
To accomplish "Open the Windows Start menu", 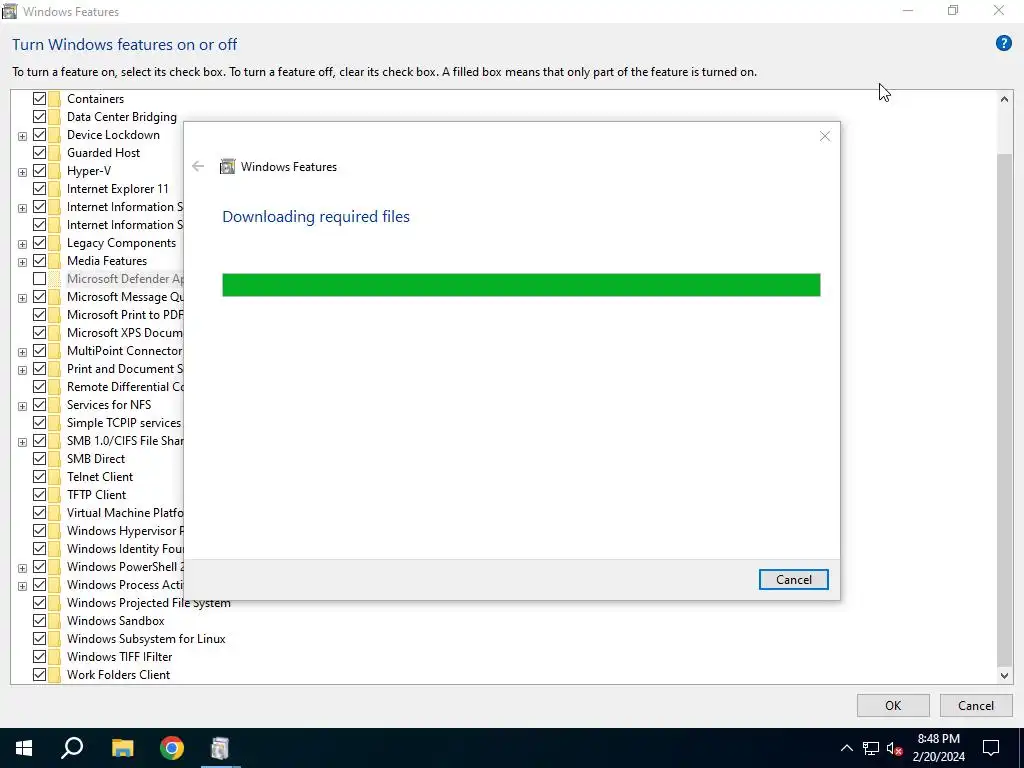I will point(24,748).
